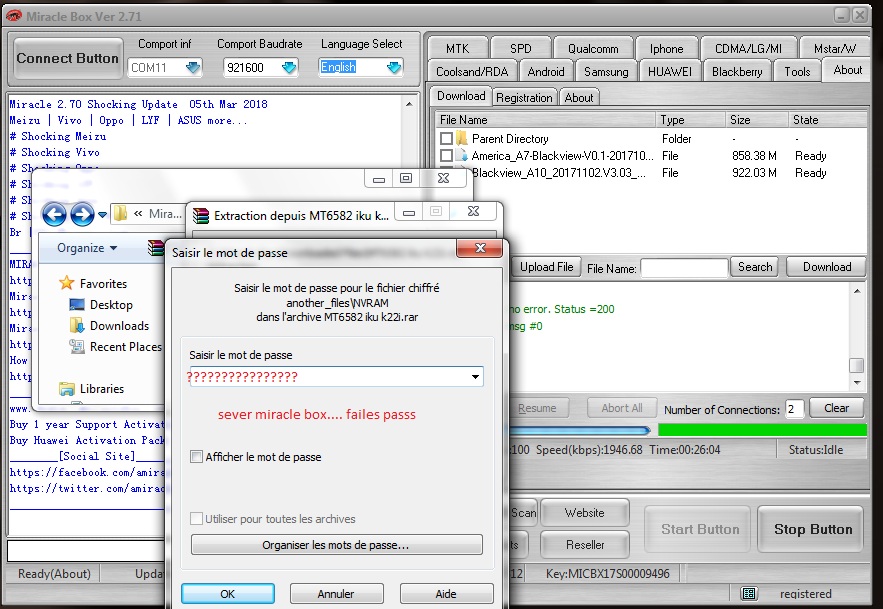Click the File Name search field
883x609 pixels.
[x=684, y=268]
